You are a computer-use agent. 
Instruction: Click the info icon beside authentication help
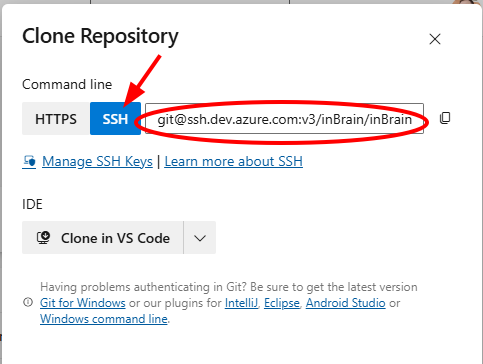(x=28, y=302)
